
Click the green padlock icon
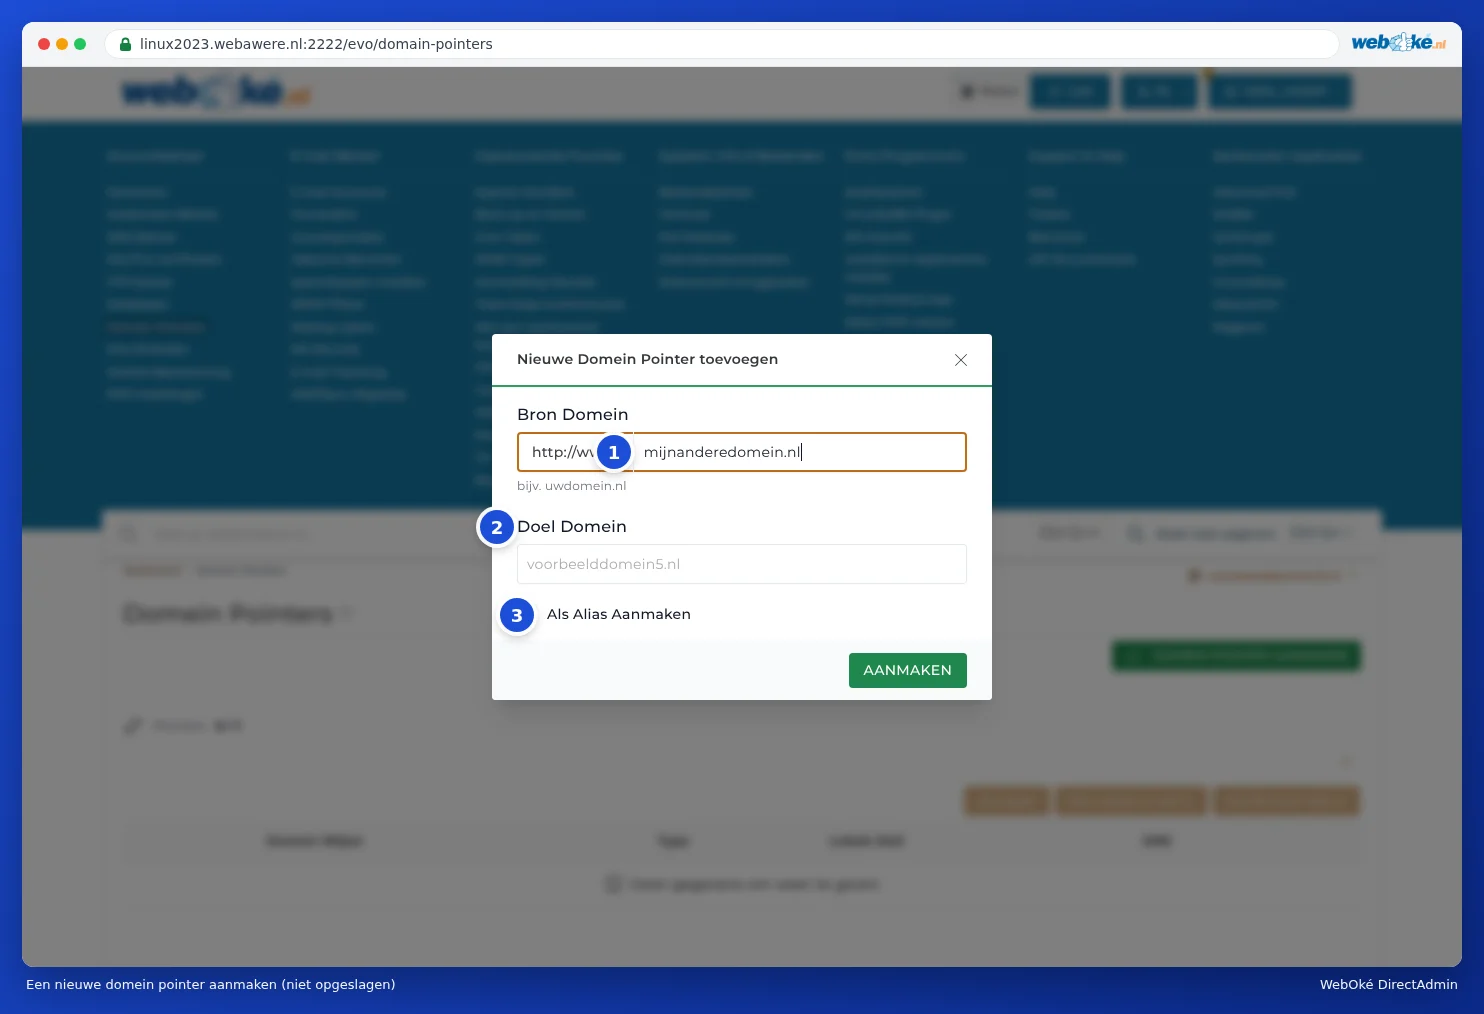click(125, 44)
